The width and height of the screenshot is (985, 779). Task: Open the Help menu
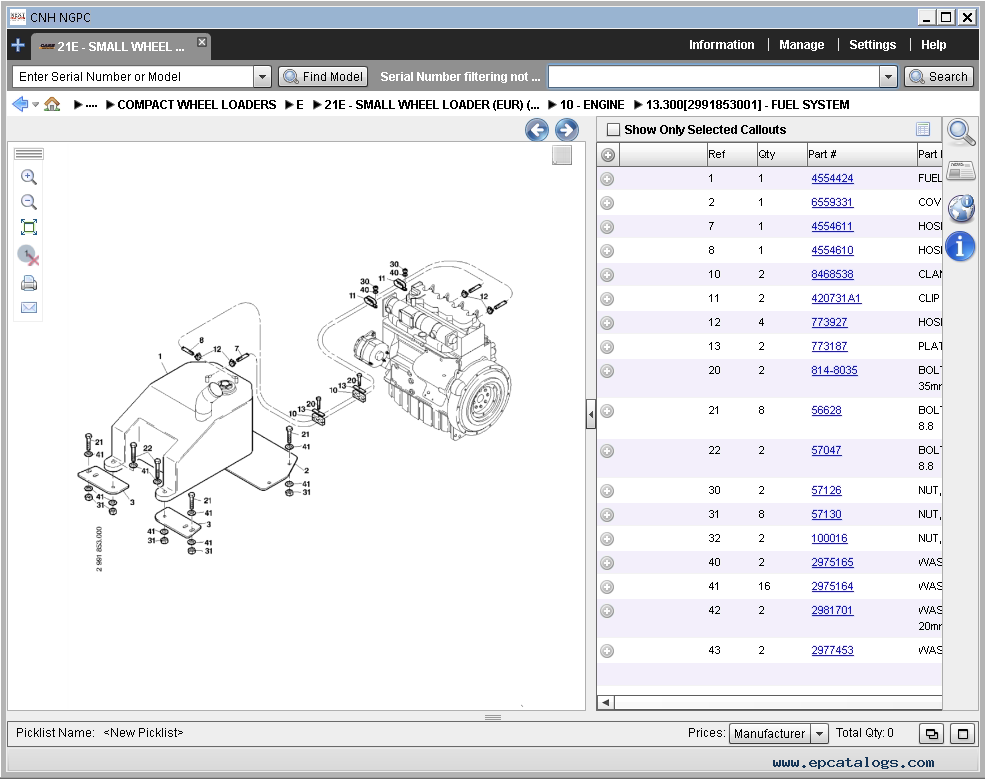[x=933, y=45]
